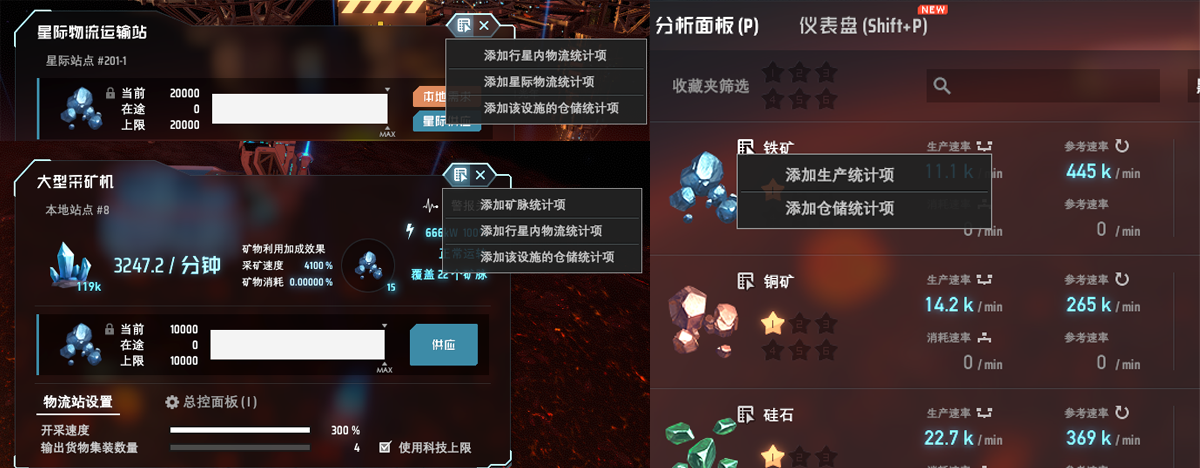Open dropdown arrow atop mining storage bar
The width and height of the screenshot is (1200, 468).
click(x=385, y=326)
